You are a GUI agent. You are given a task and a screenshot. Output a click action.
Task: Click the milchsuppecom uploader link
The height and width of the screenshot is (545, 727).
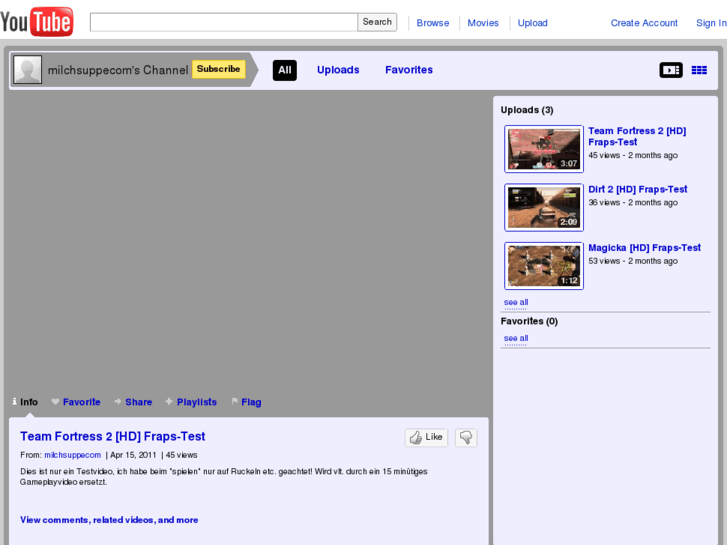tap(73, 455)
